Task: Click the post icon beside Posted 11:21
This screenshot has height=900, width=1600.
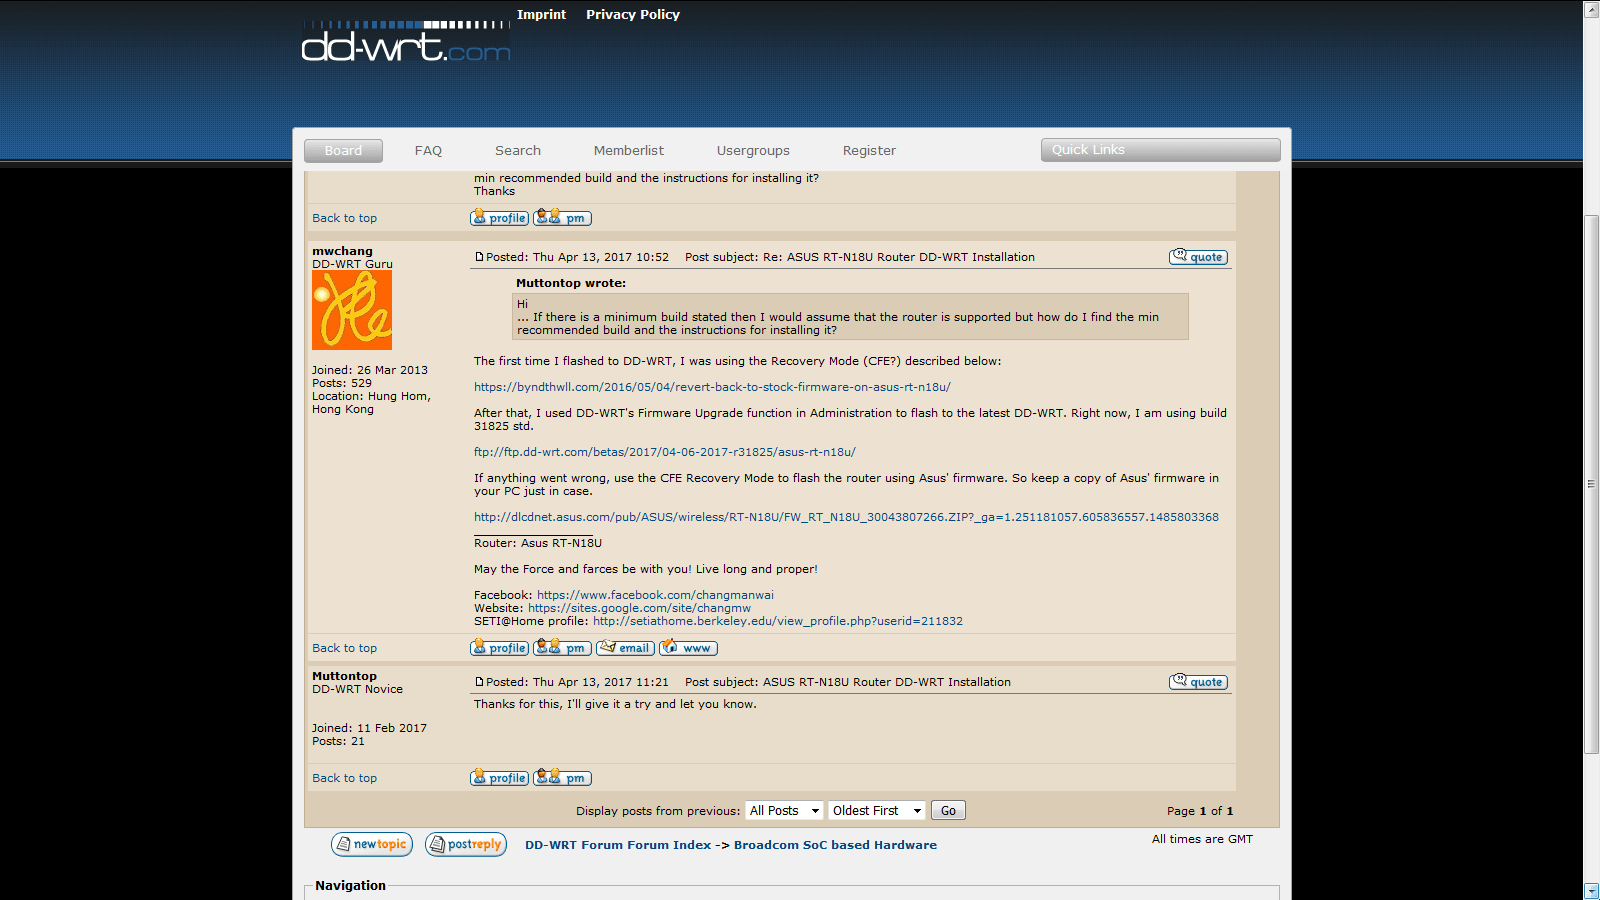Action: (479, 682)
